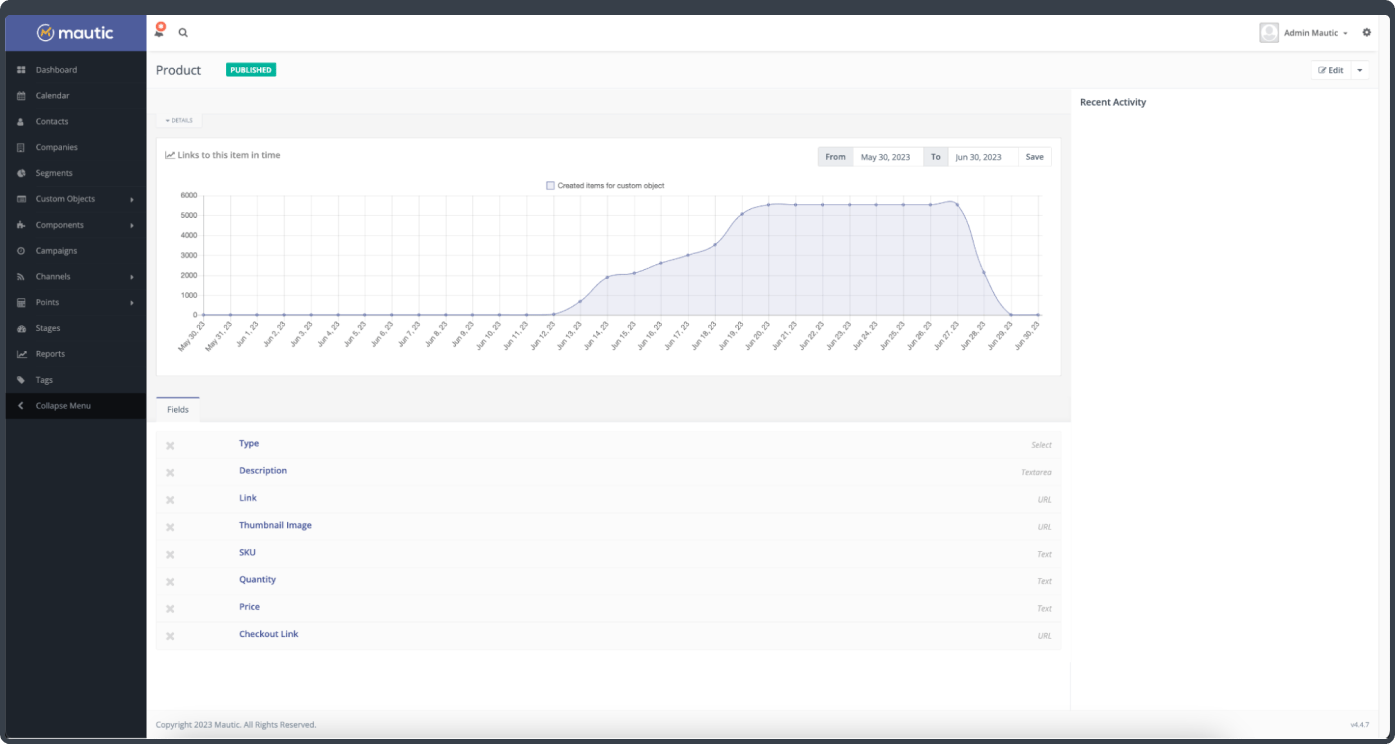Expand the Details toggle section
The image size is (1395, 745).
pyautogui.click(x=179, y=120)
